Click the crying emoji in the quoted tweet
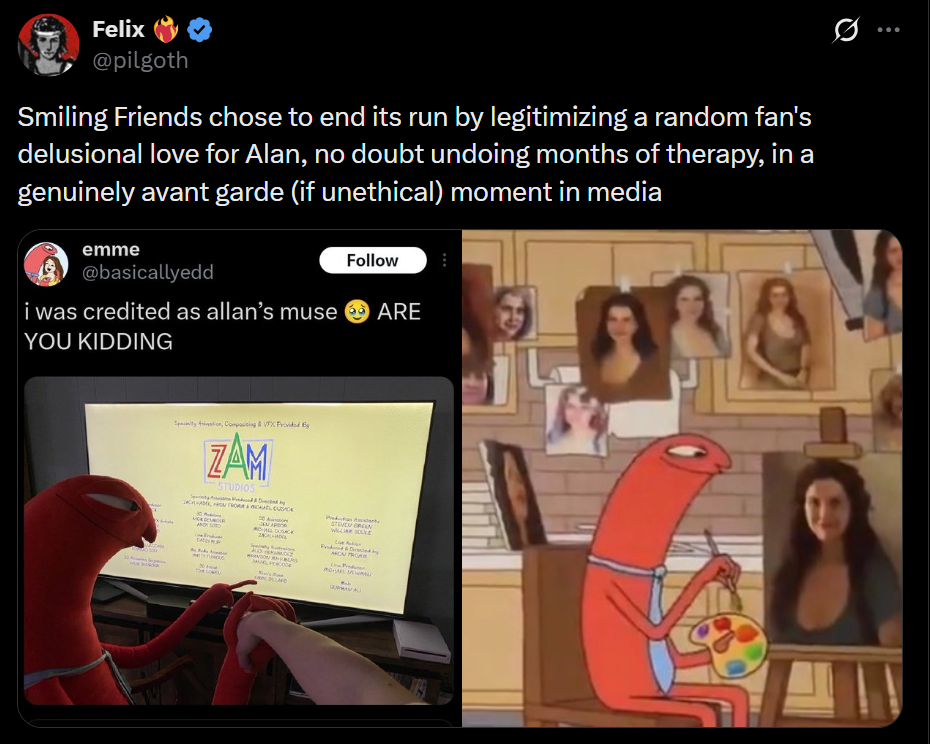This screenshot has height=744, width=930. click(357, 311)
